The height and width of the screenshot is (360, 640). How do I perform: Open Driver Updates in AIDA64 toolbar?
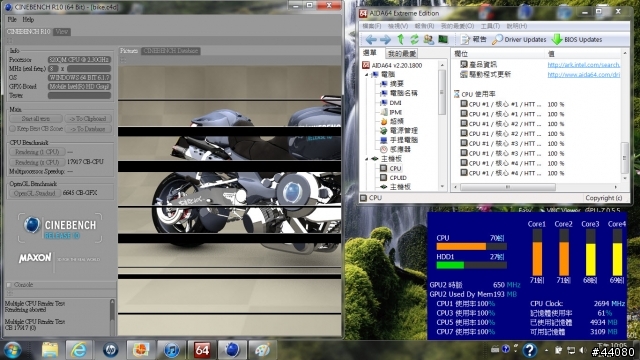(x=519, y=40)
